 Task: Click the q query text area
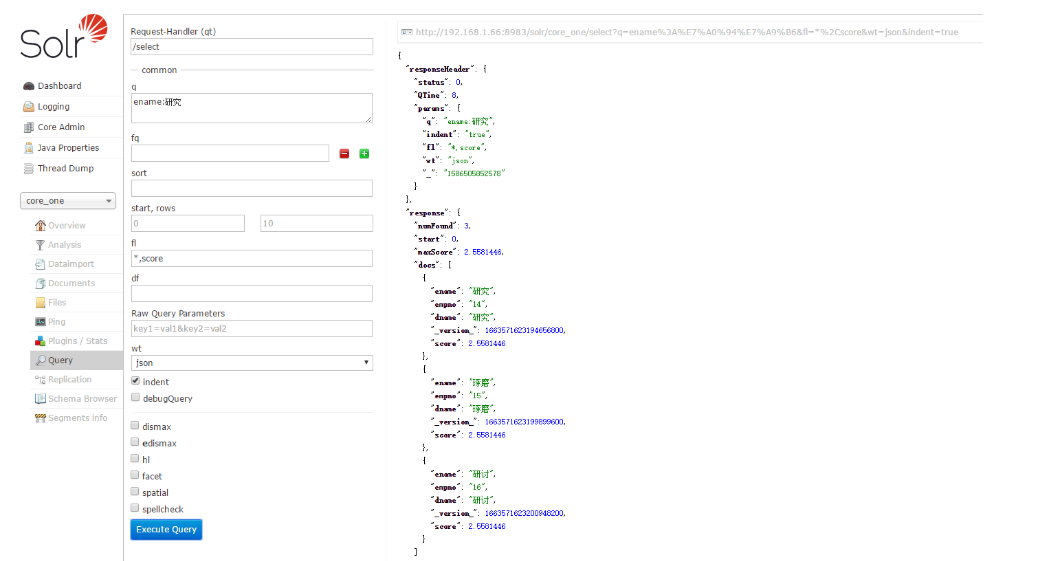tap(251, 108)
